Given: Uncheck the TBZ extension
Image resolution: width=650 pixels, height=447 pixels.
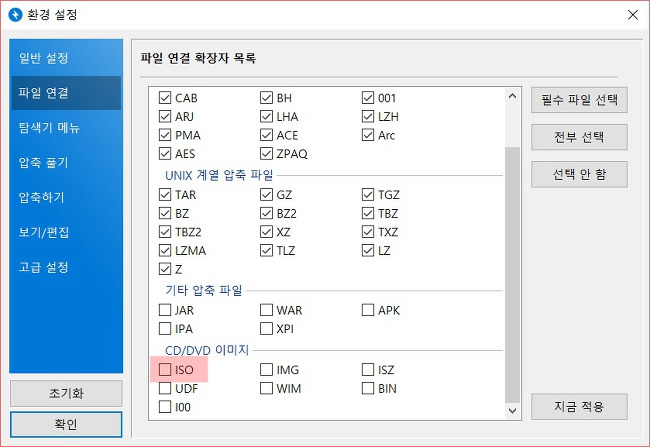Looking at the screenshot, I should pos(368,213).
